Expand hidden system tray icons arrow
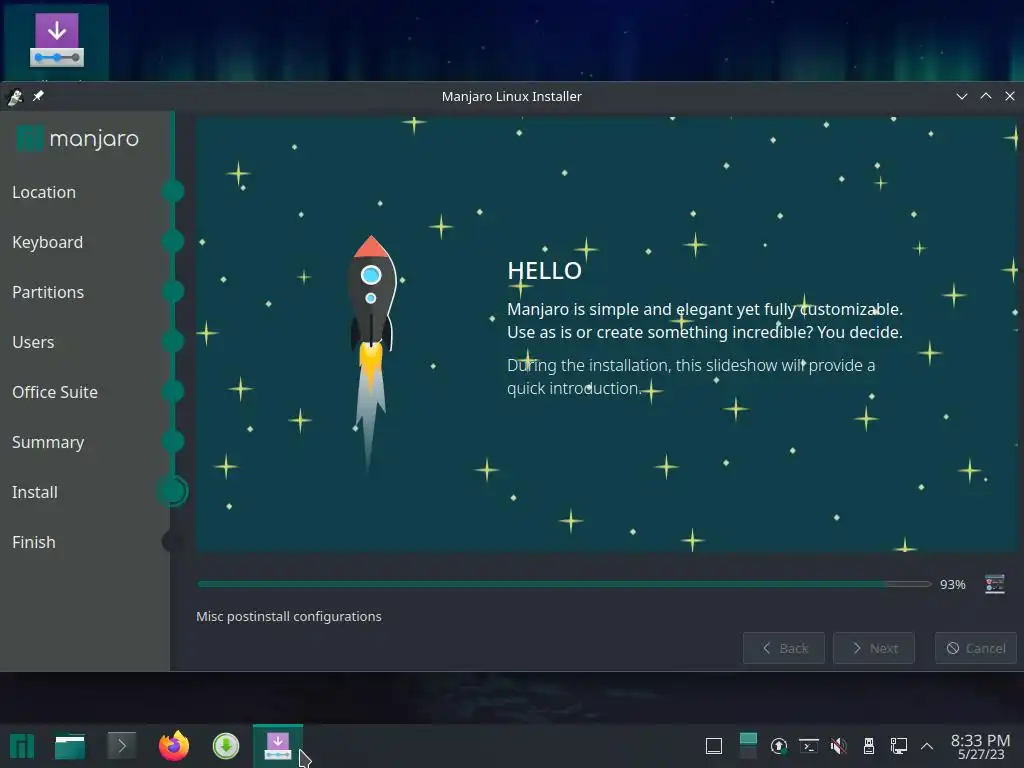The width and height of the screenshot is (1024, 768). pyautogui.click(x=927, y=746)
